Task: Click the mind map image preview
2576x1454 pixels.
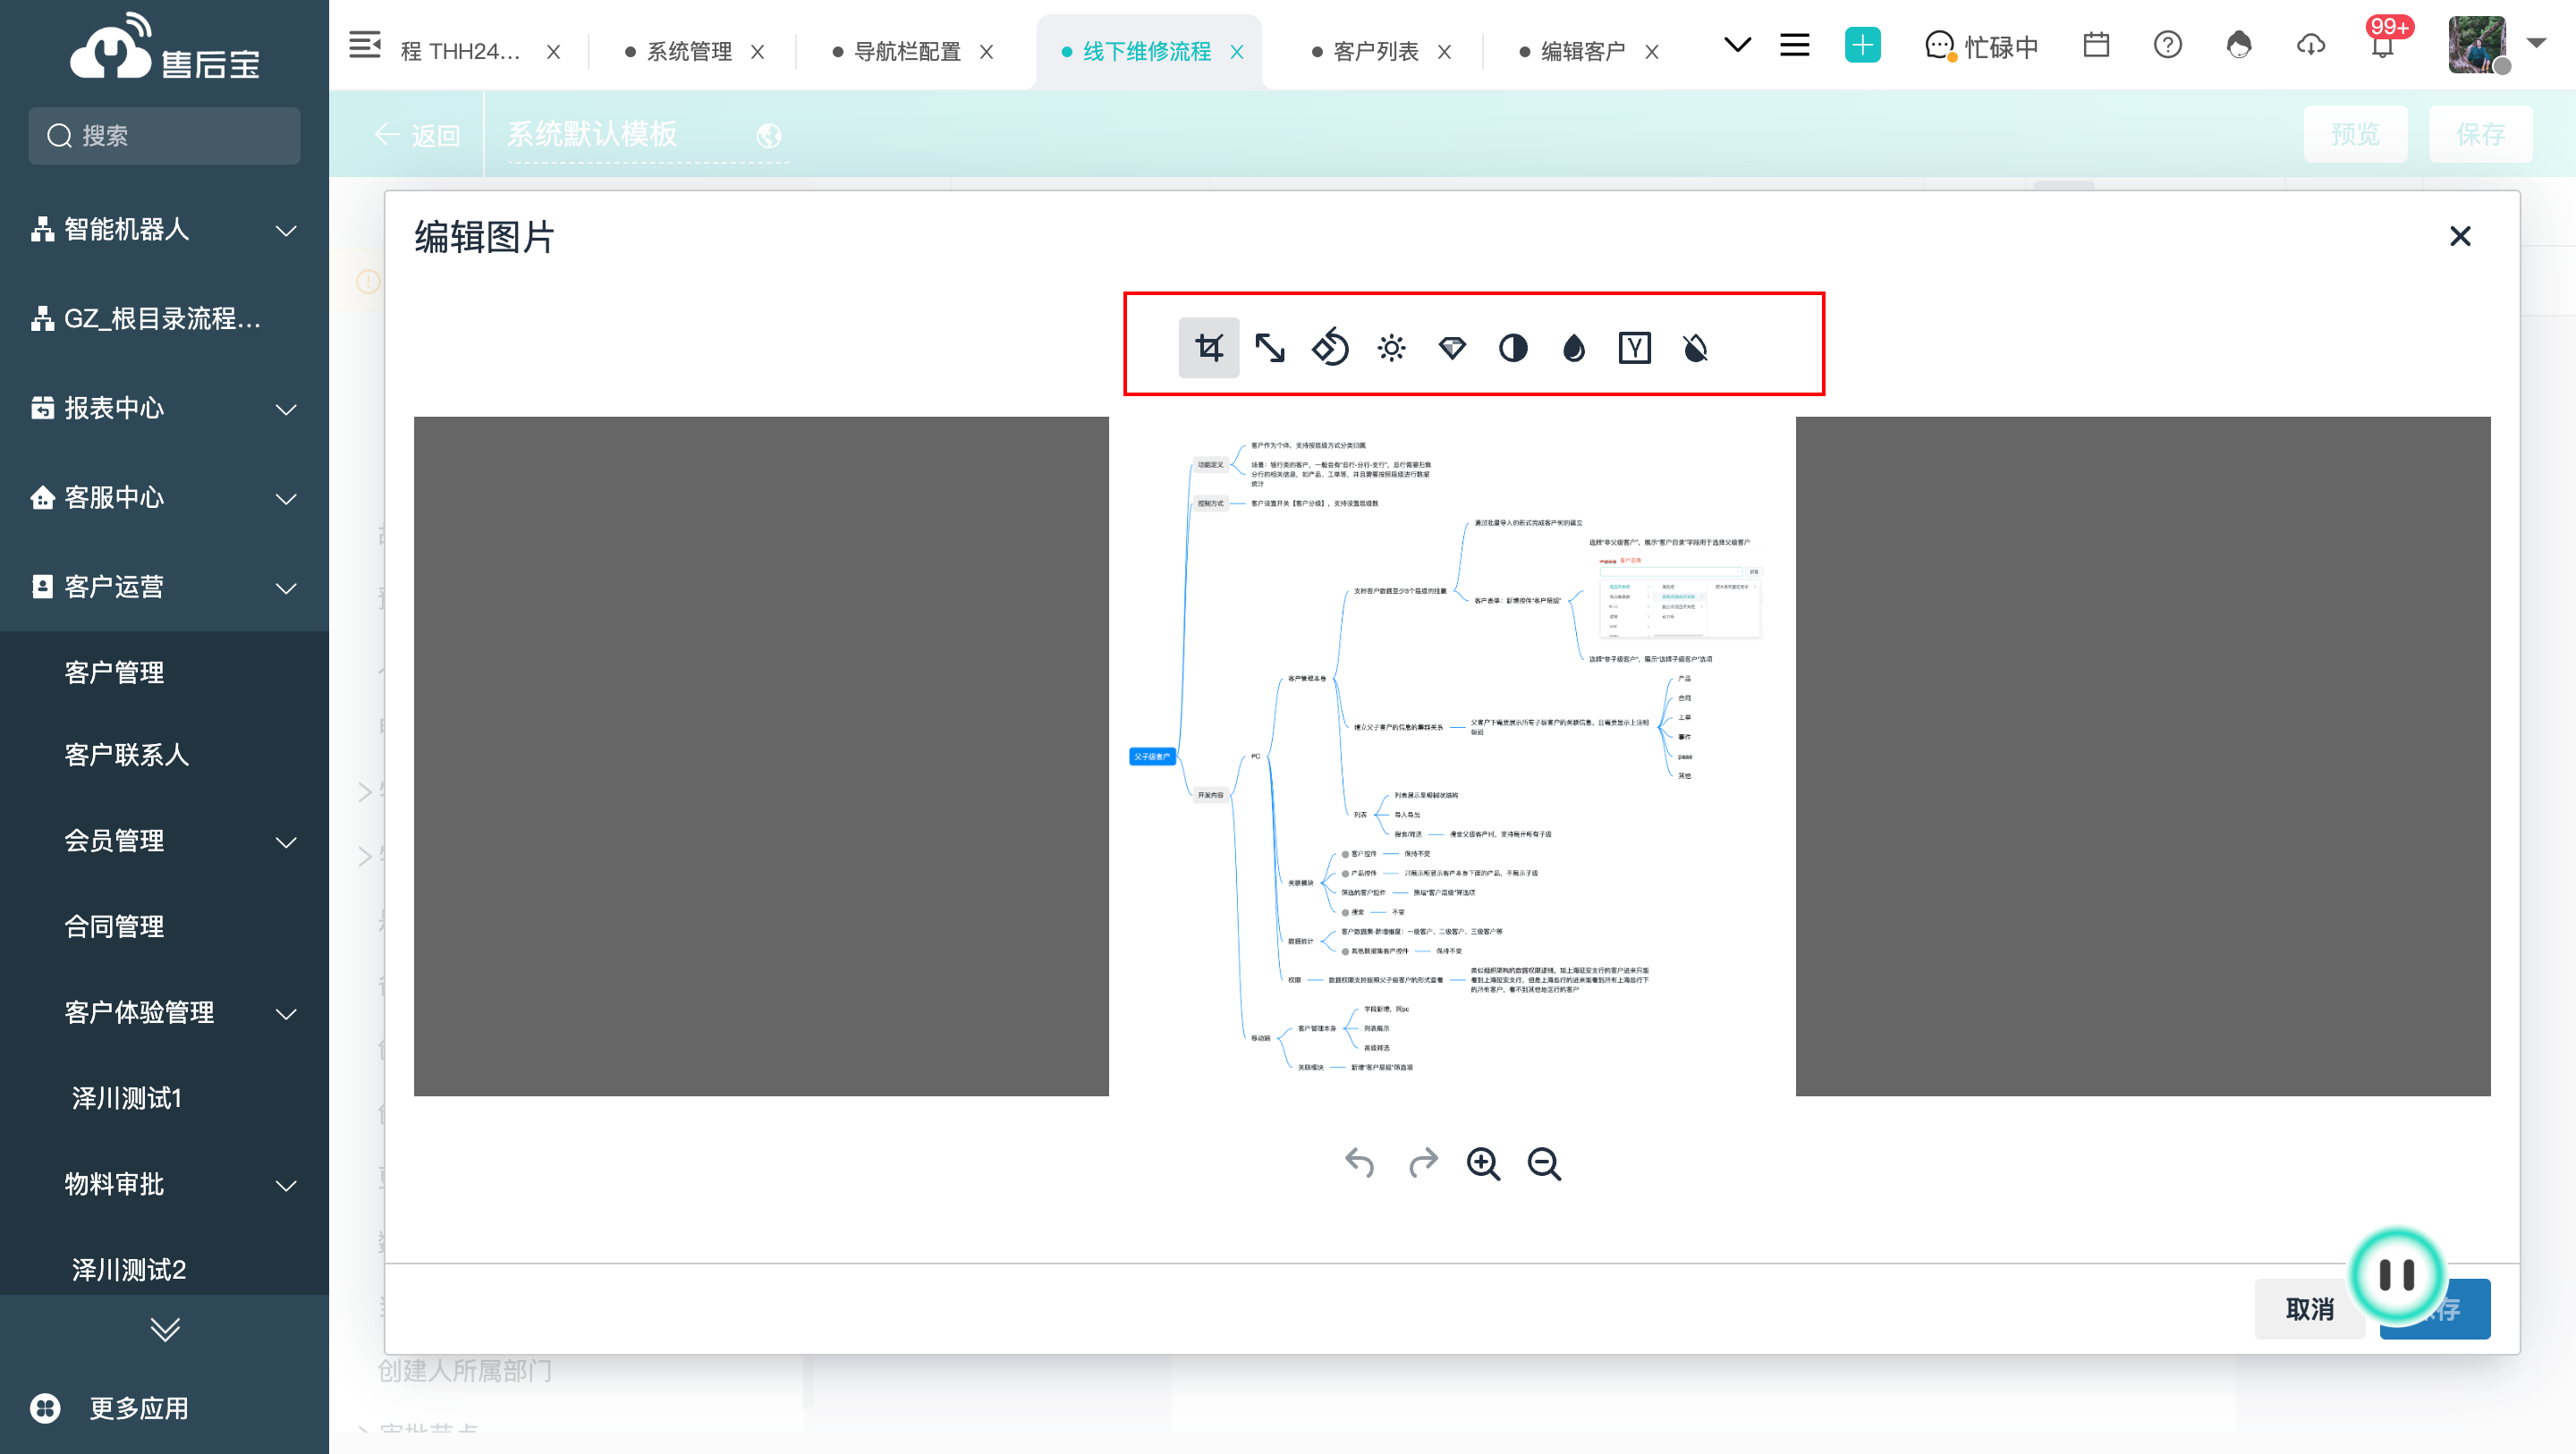Action: pyautogui.click(x=1452, y=756)
